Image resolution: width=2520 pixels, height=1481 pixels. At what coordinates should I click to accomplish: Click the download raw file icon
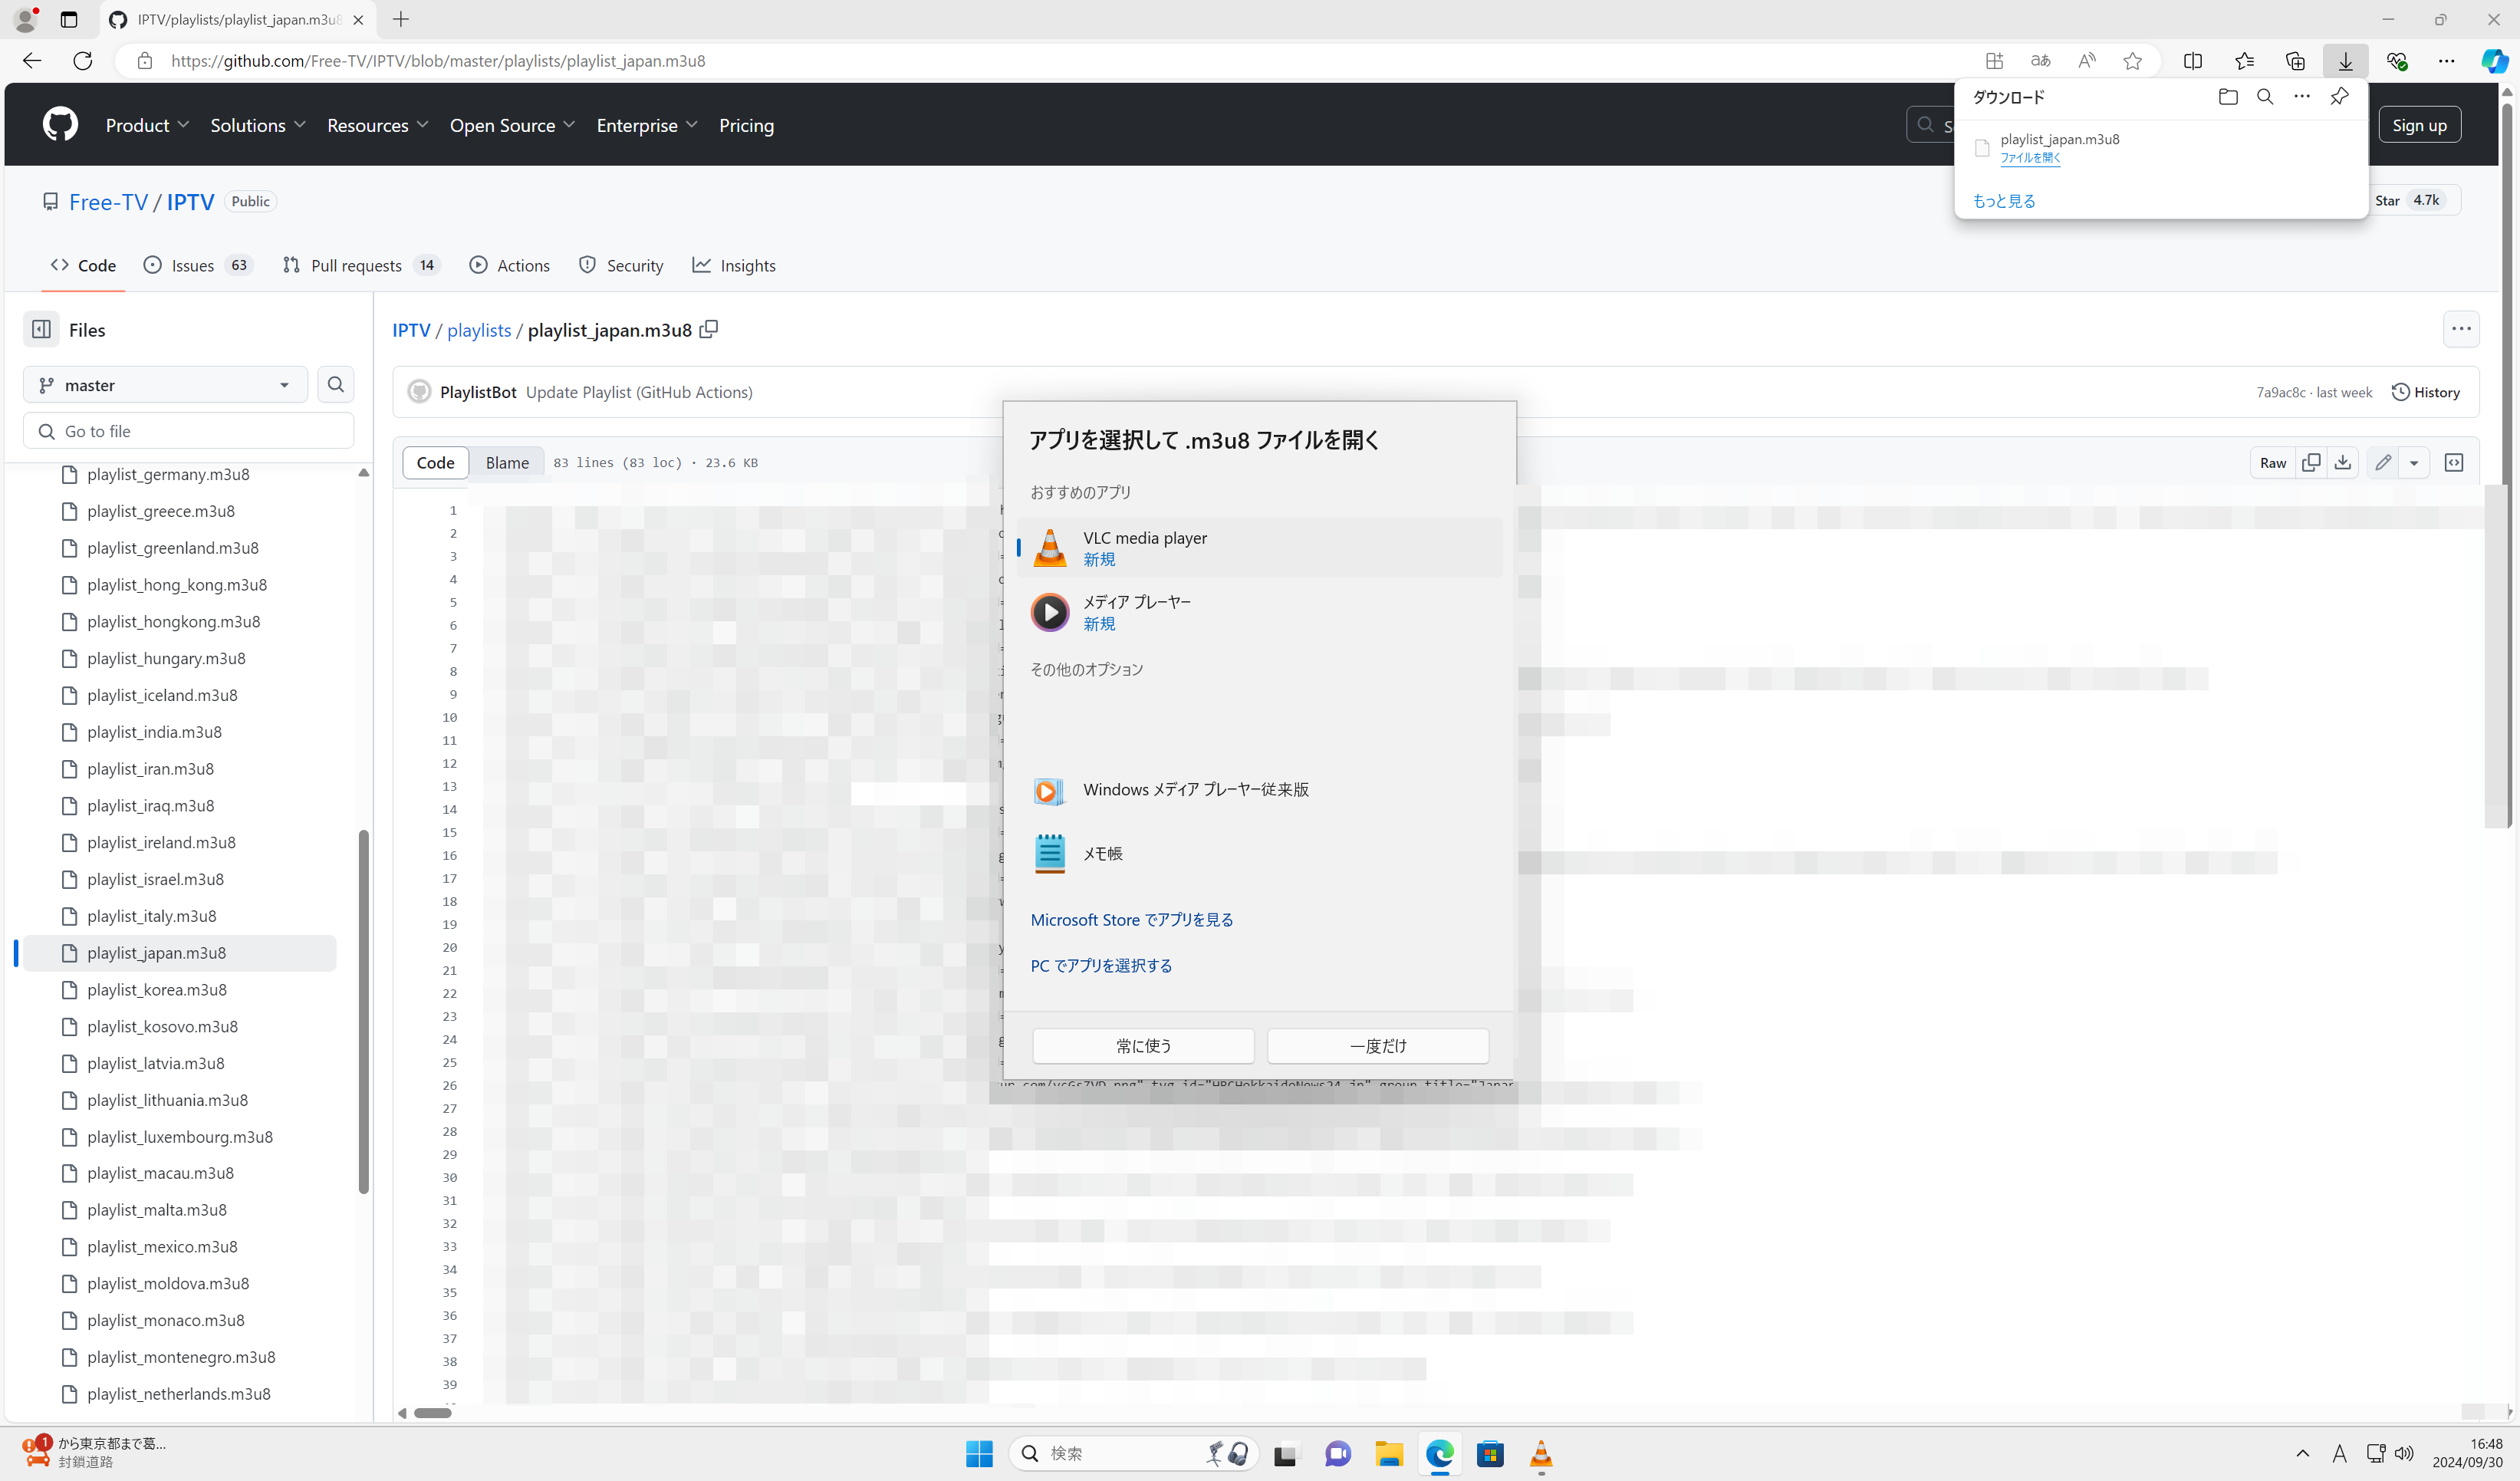tap(2342, 462)
